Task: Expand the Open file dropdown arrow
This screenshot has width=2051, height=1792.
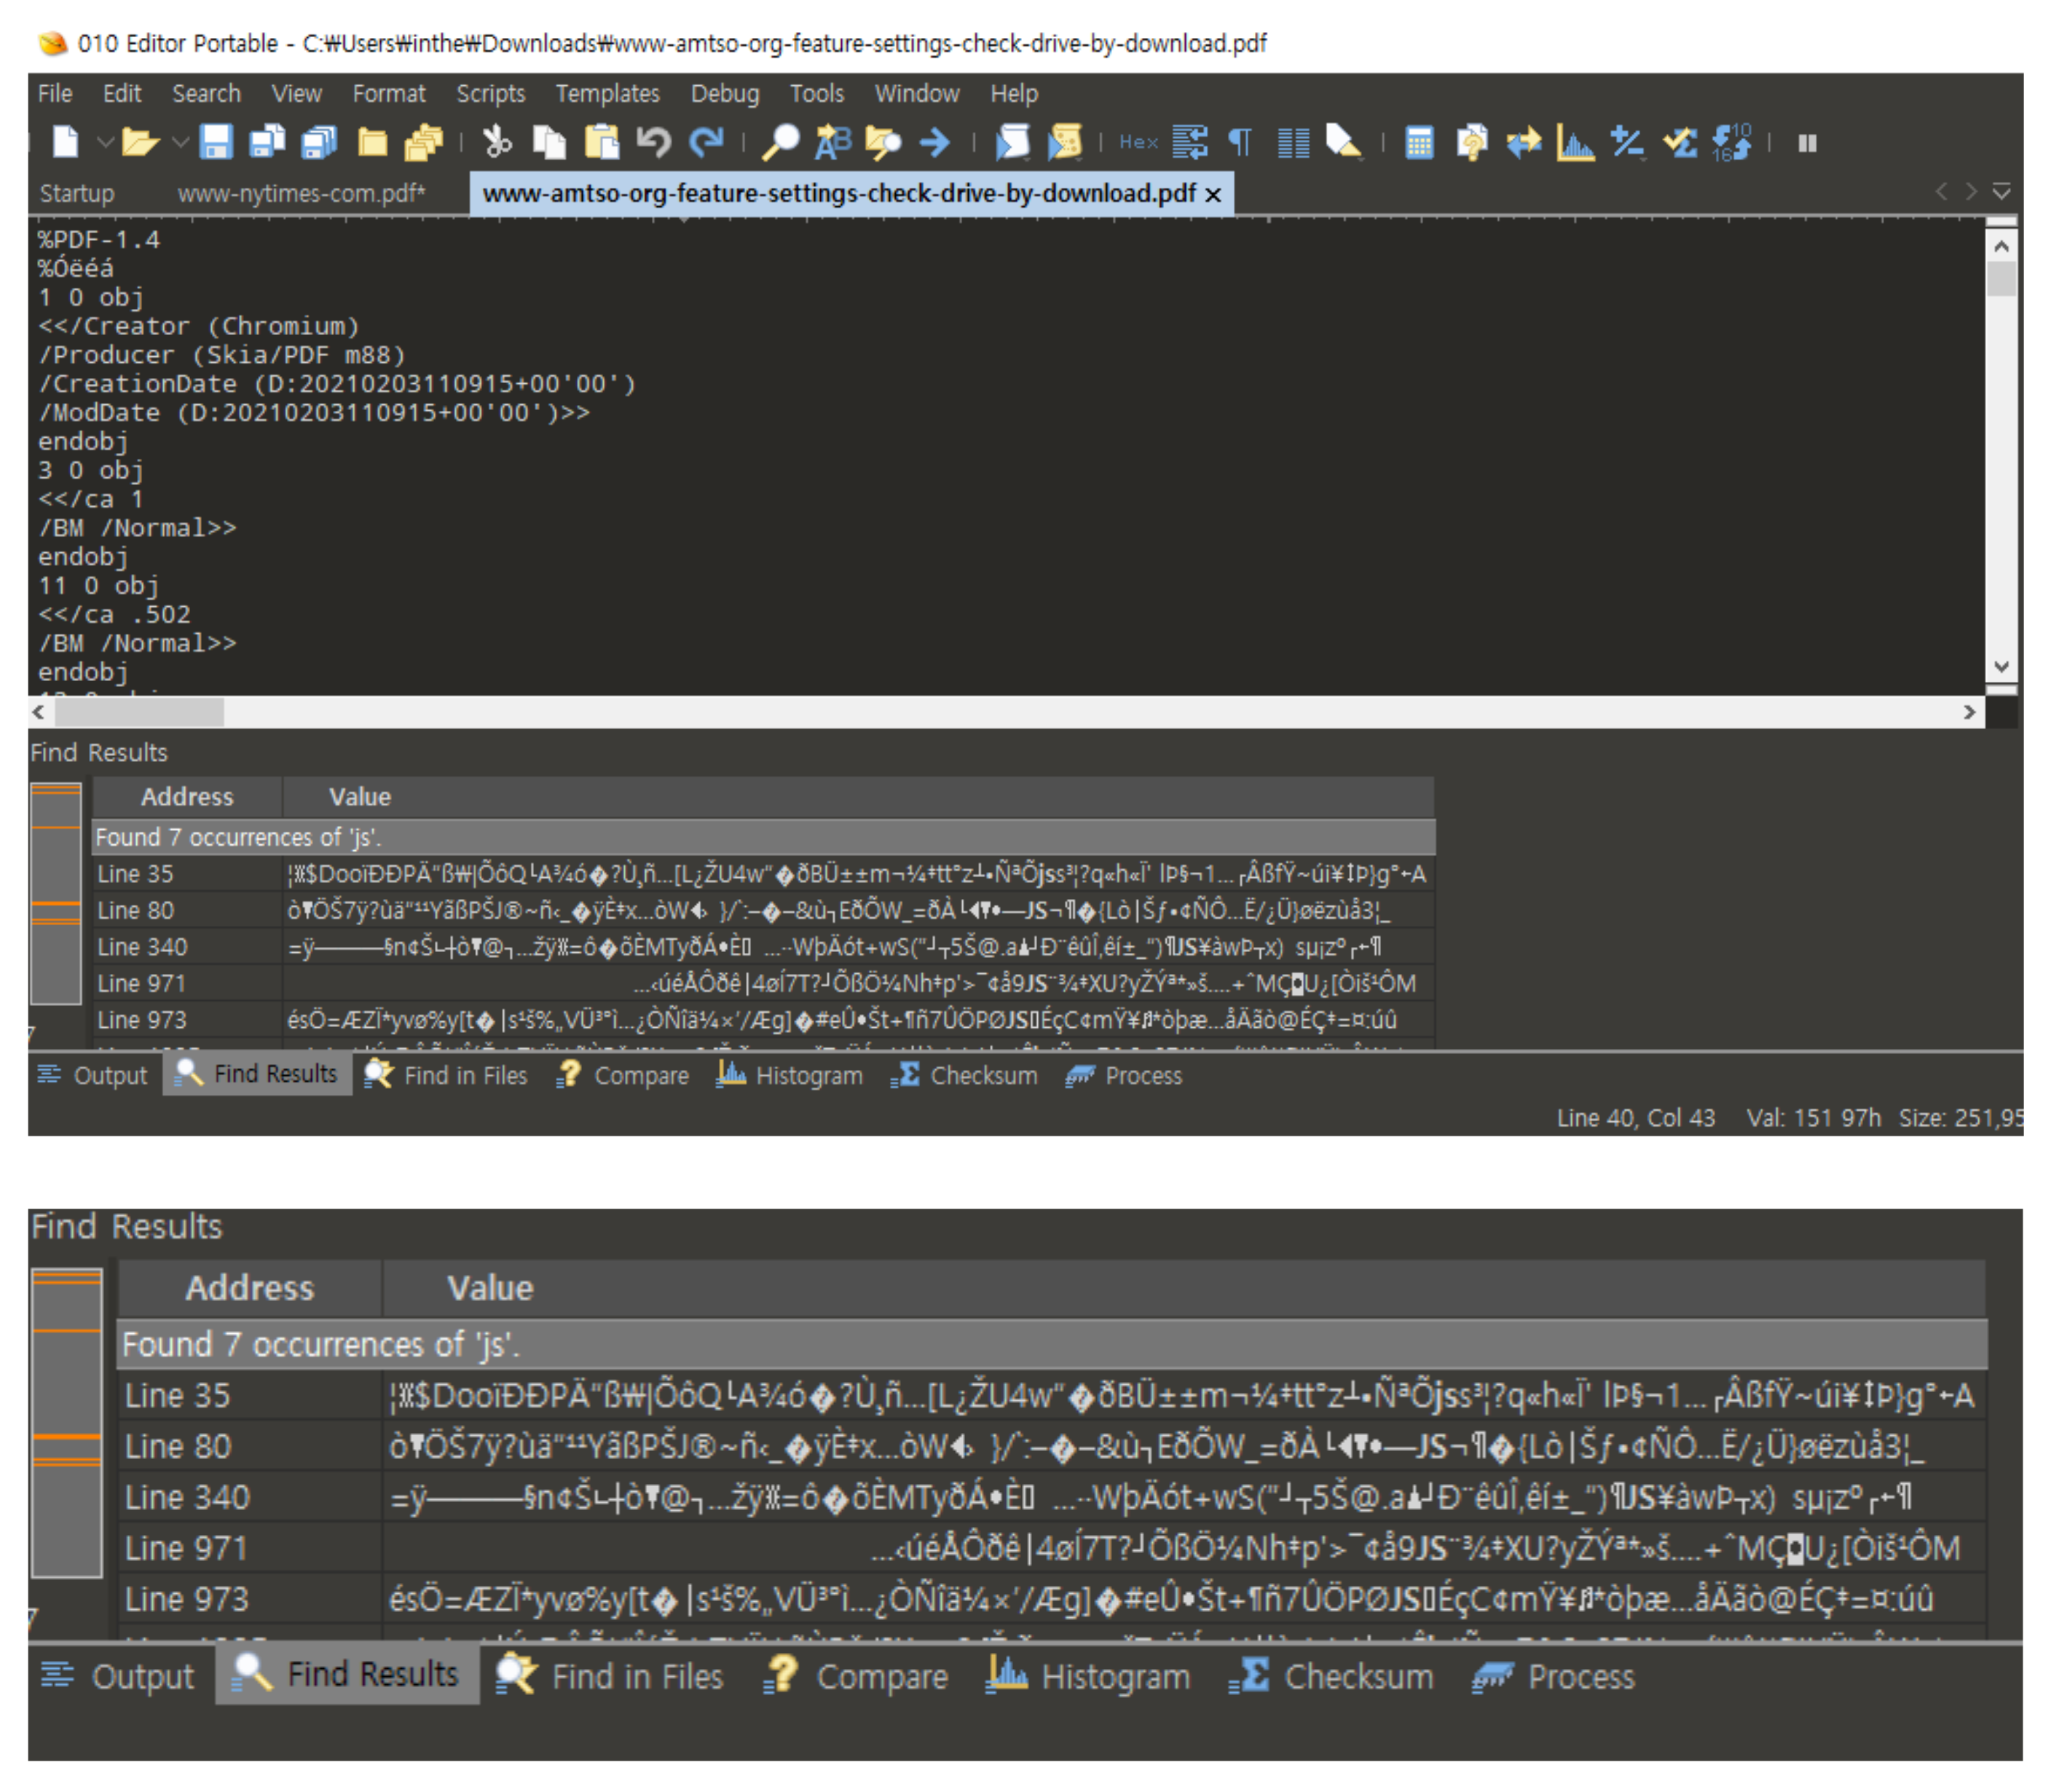Action: point(180,142)
